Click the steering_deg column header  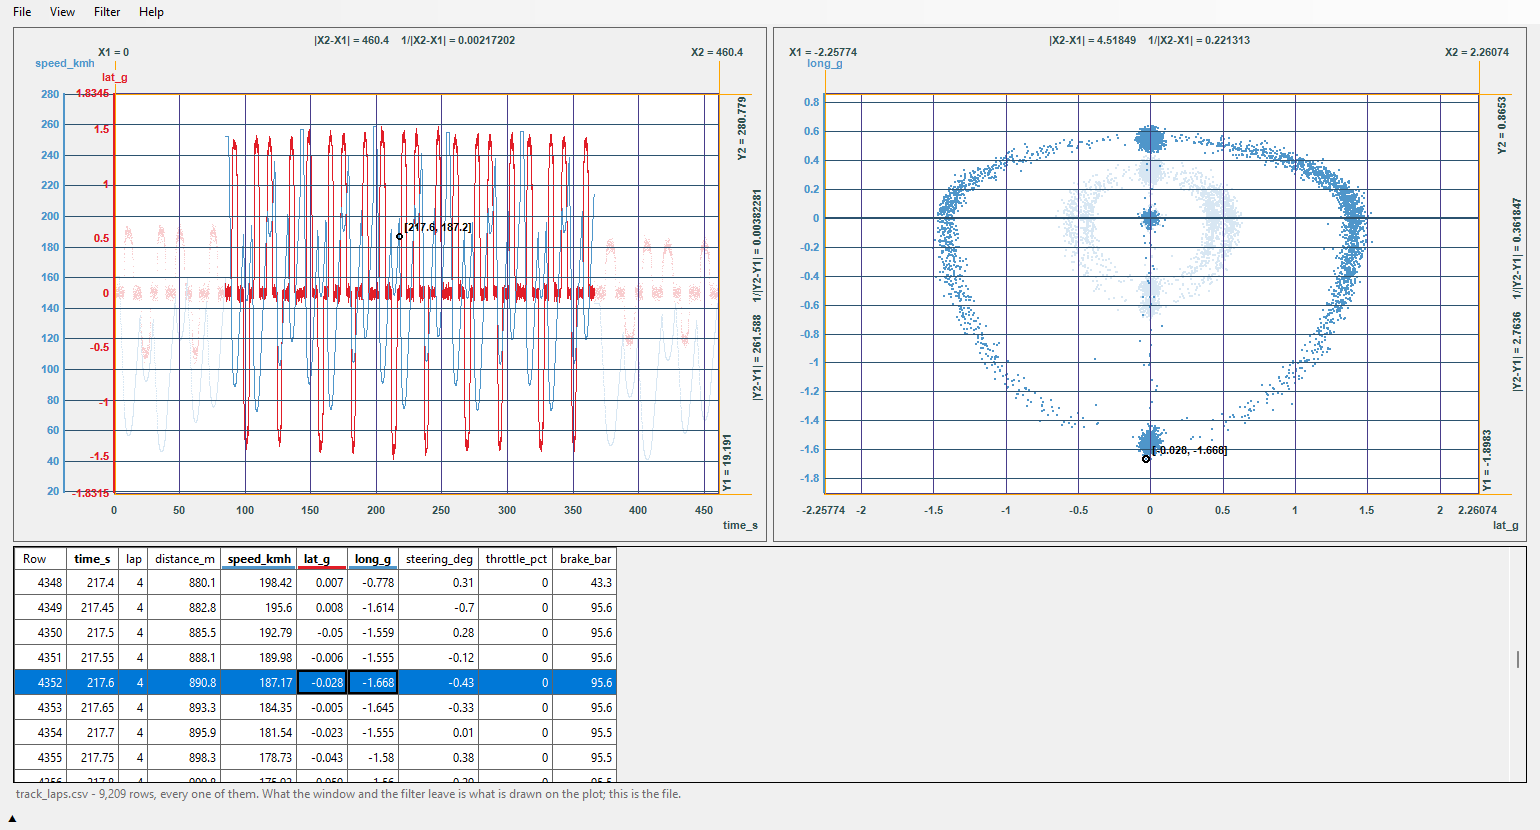(439, 559)
